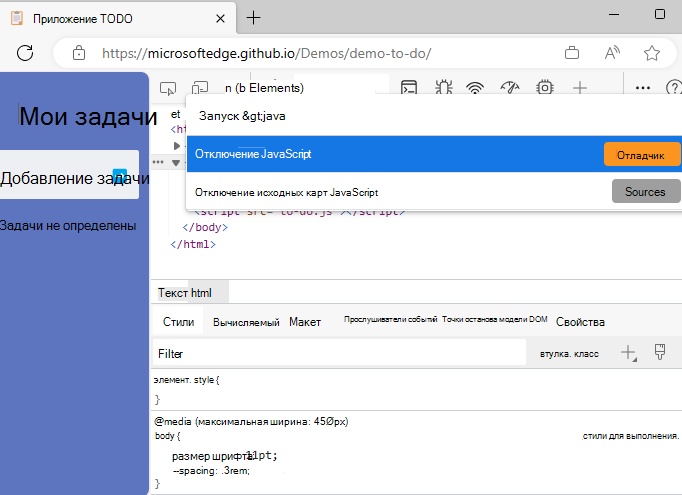Switch to the Стили tab
682x495 pixels.
[x=178, y=322]
